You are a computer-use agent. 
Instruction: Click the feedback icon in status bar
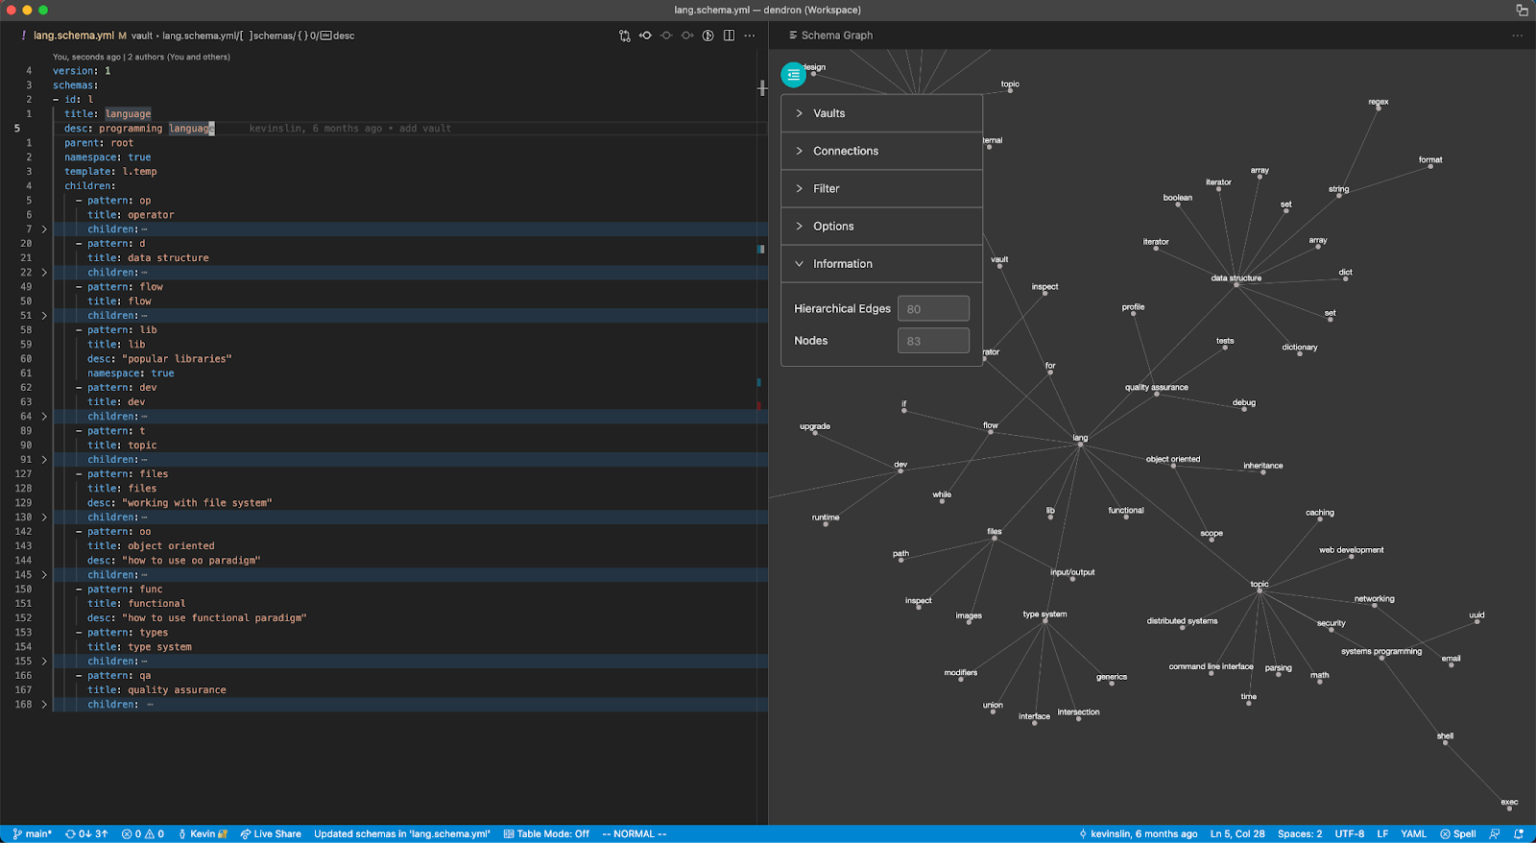1495,834
